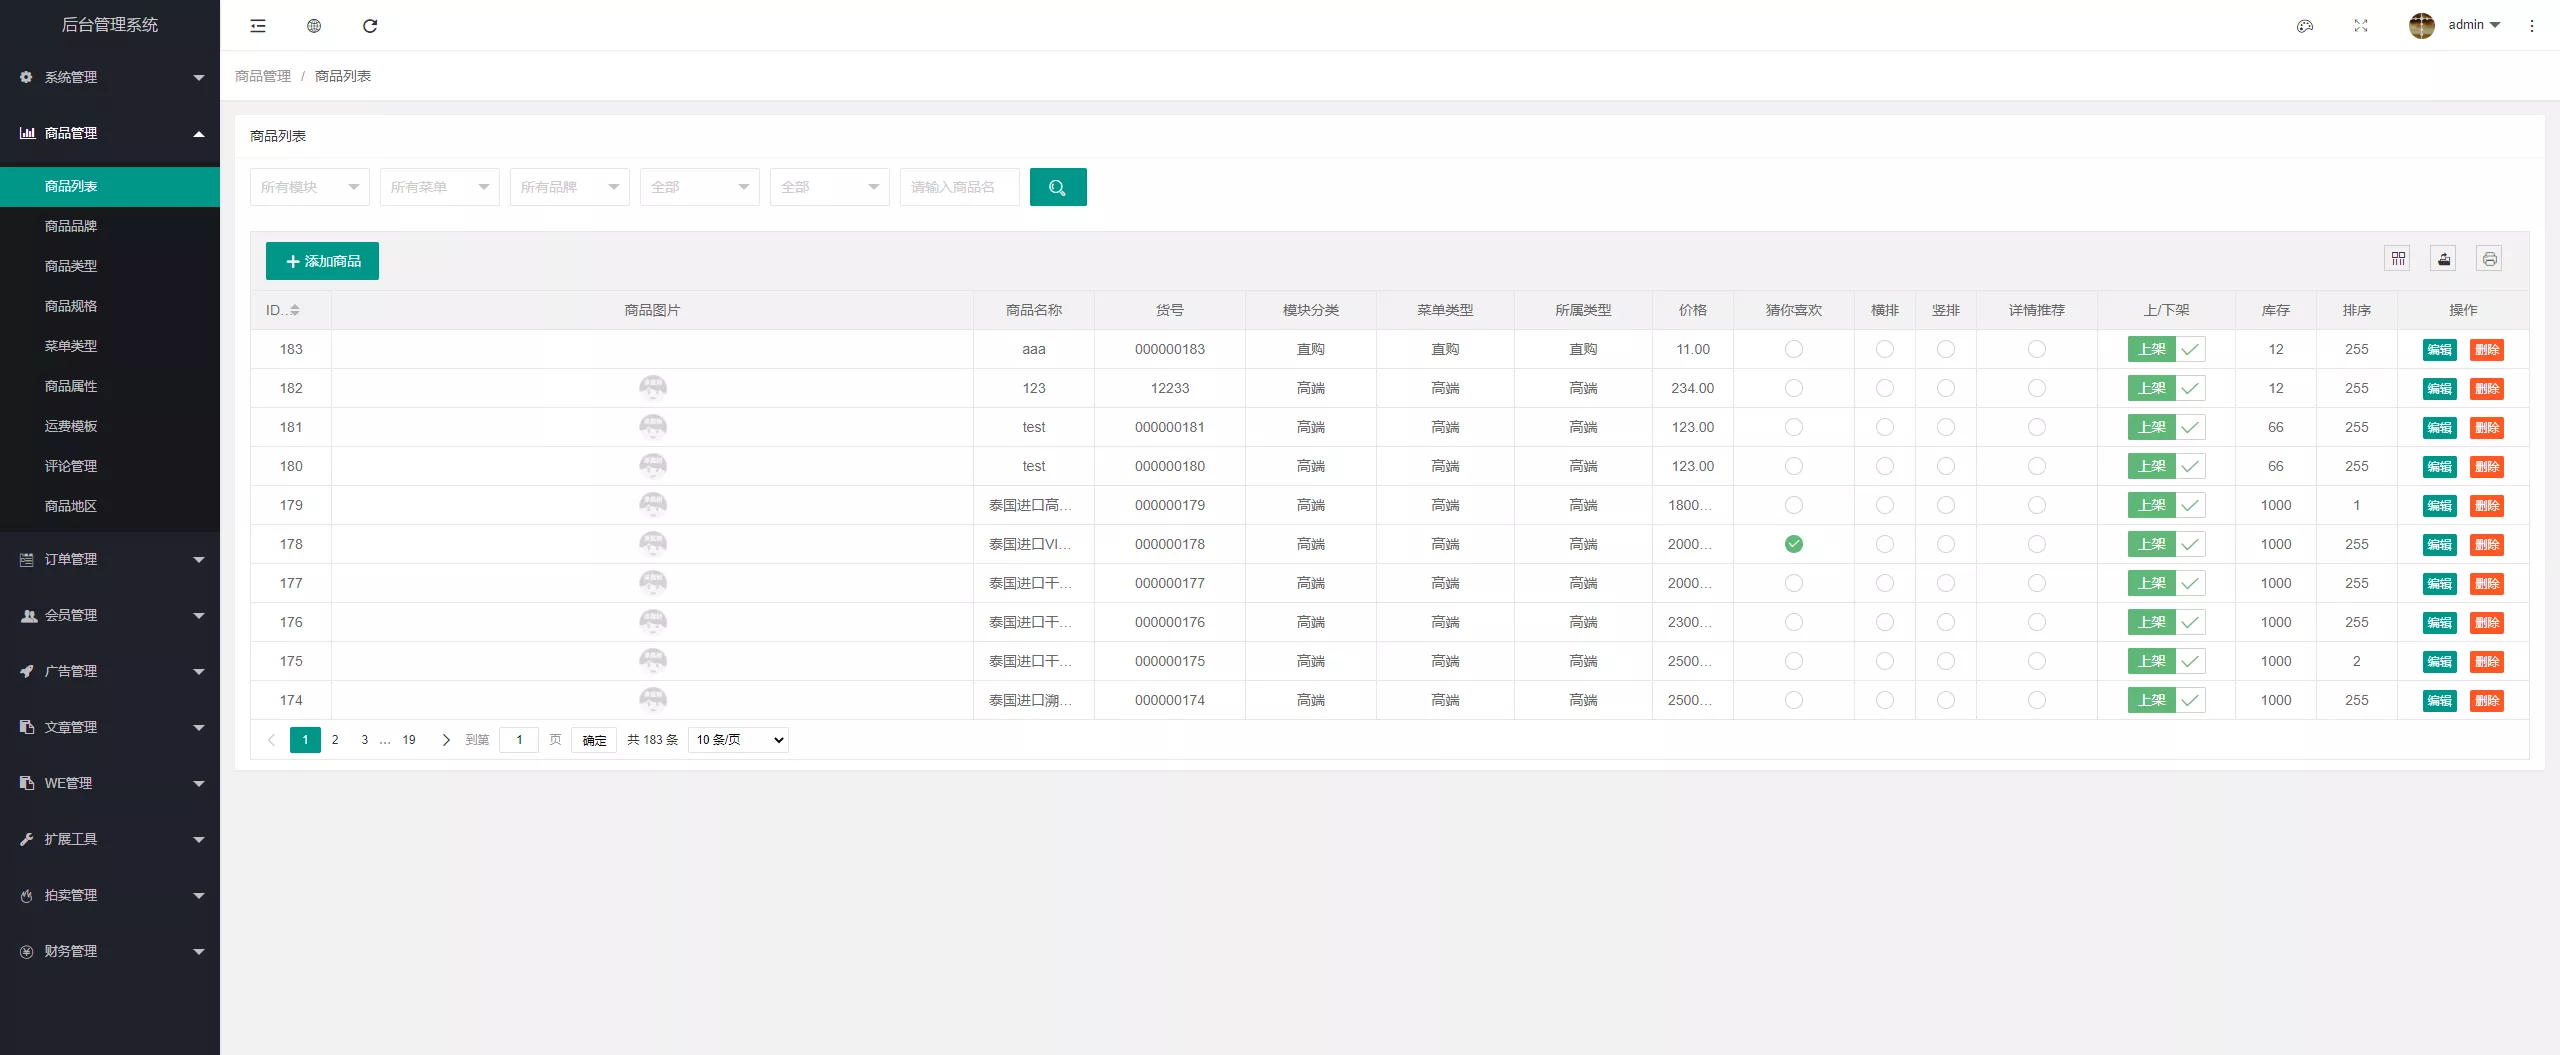Open the column filter icon above table
The image size is (2560, 1055).
tap(2398, 259)
